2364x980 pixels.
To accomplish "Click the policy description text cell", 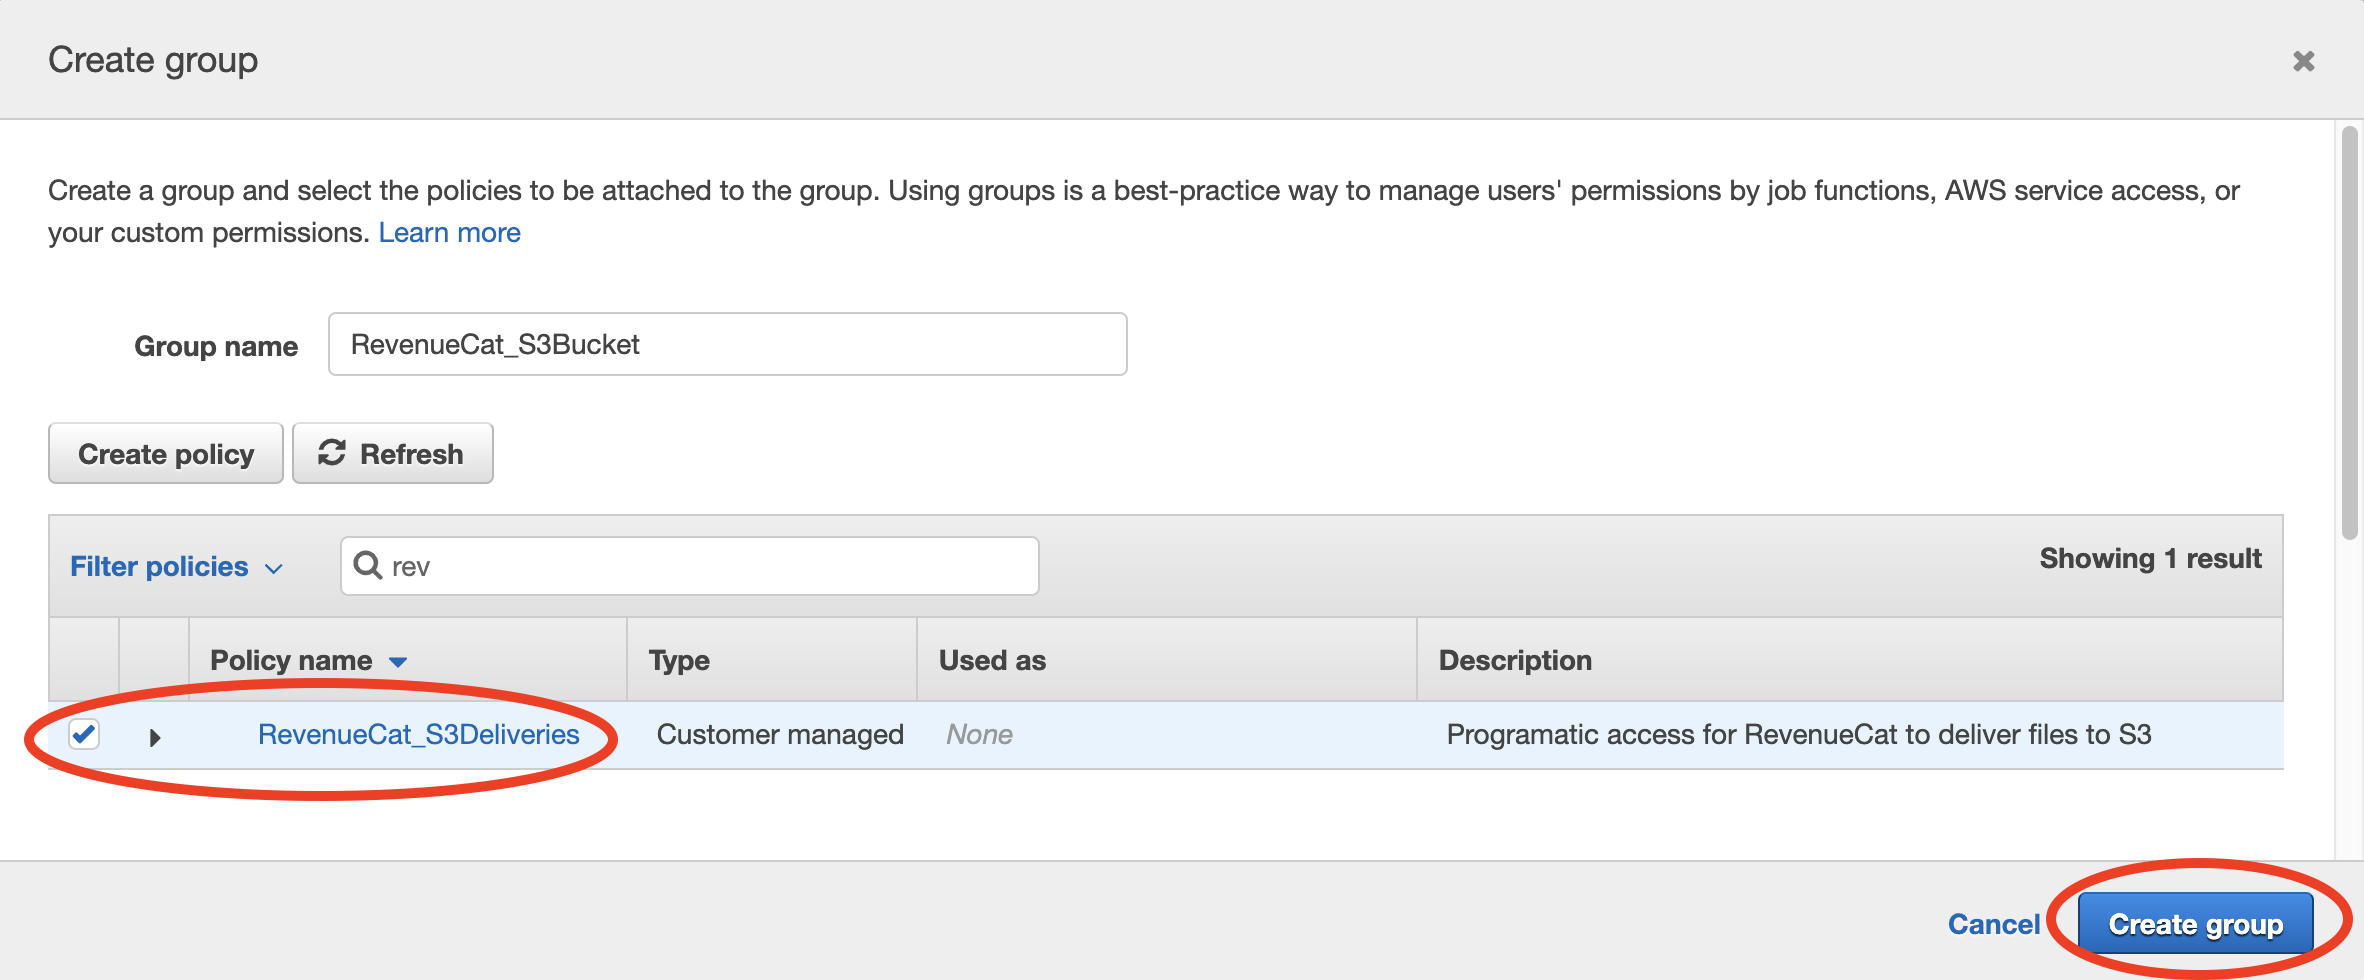I will pos(1798,734).
